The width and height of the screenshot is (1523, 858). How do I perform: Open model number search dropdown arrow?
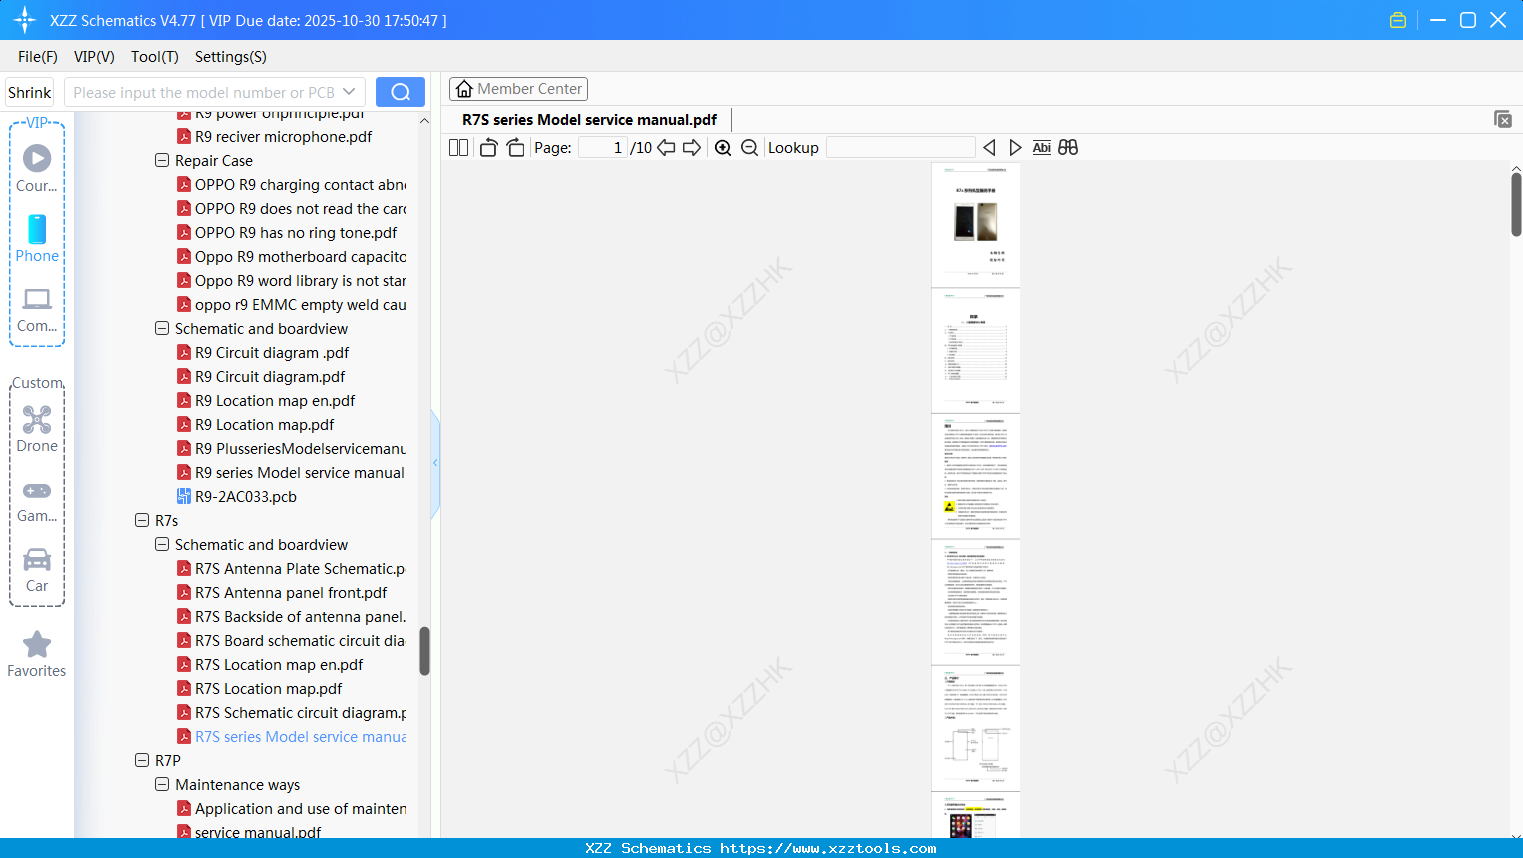tap(349, 92)
